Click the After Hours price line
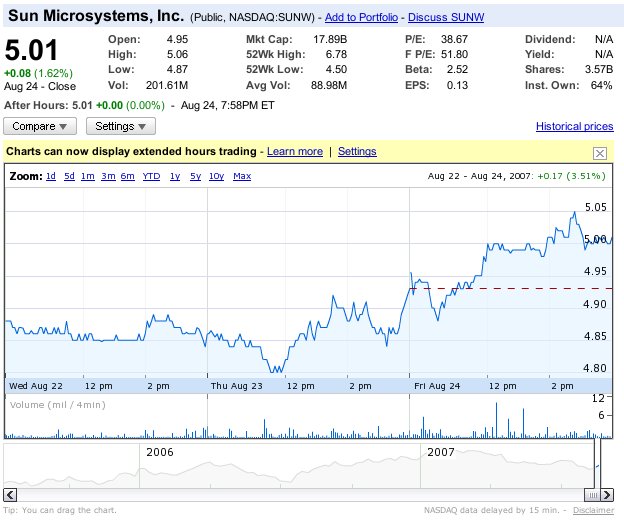Image resolution: width=624 pixels, height=523 pixels. [139, 105]
